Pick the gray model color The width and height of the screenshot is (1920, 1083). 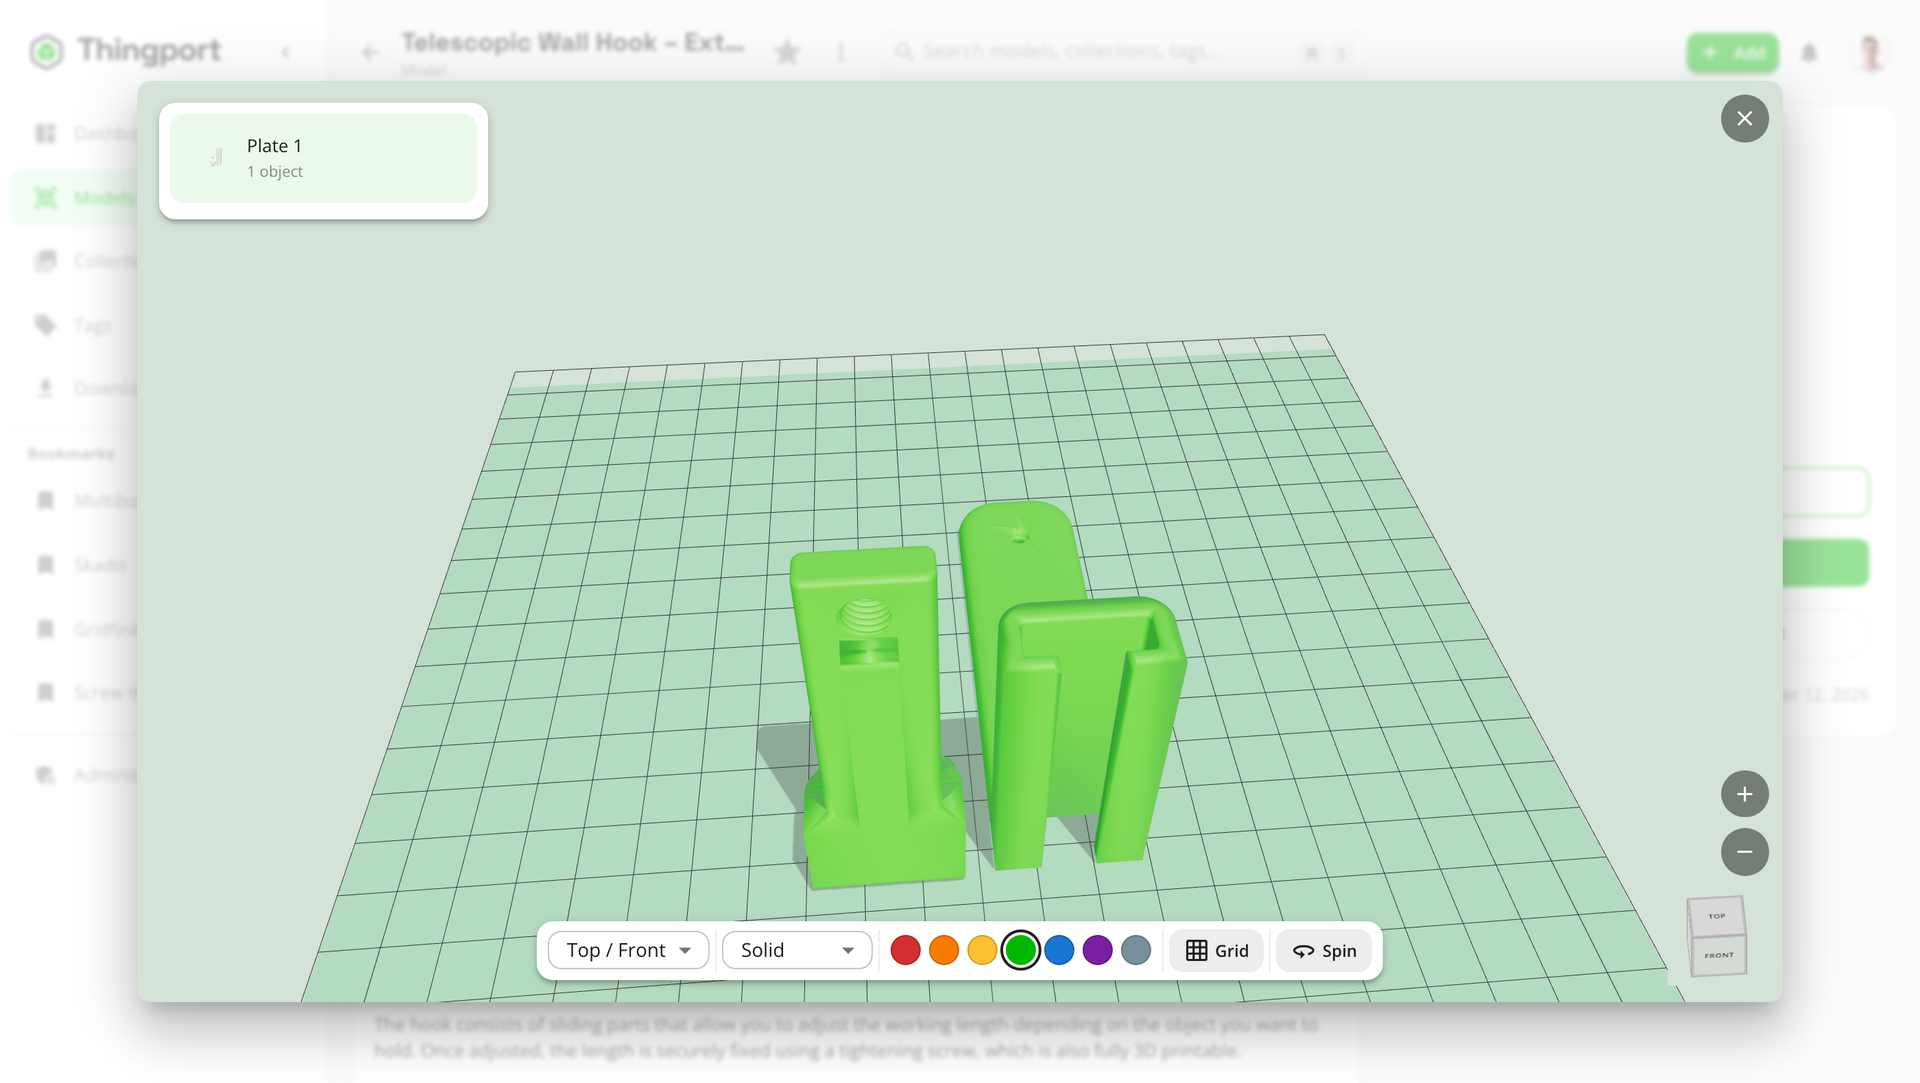pos(1136,950)
